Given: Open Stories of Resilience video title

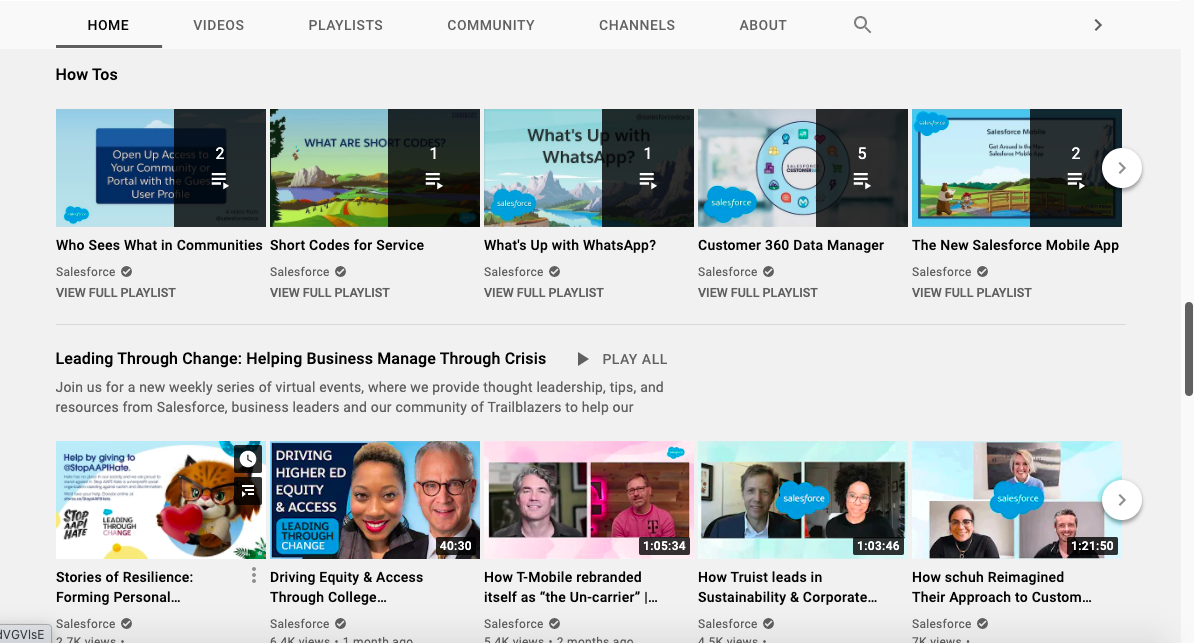Looking at the screenshot, I should 124,587.
